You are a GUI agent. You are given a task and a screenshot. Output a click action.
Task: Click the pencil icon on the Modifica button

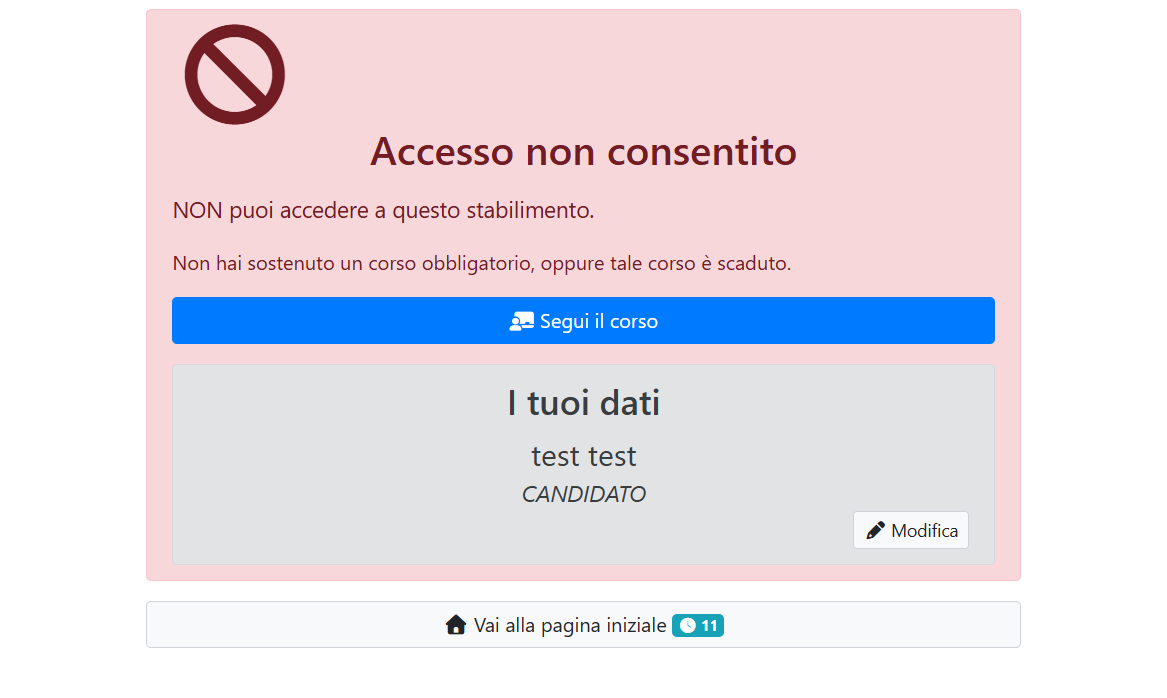[876, 529]
